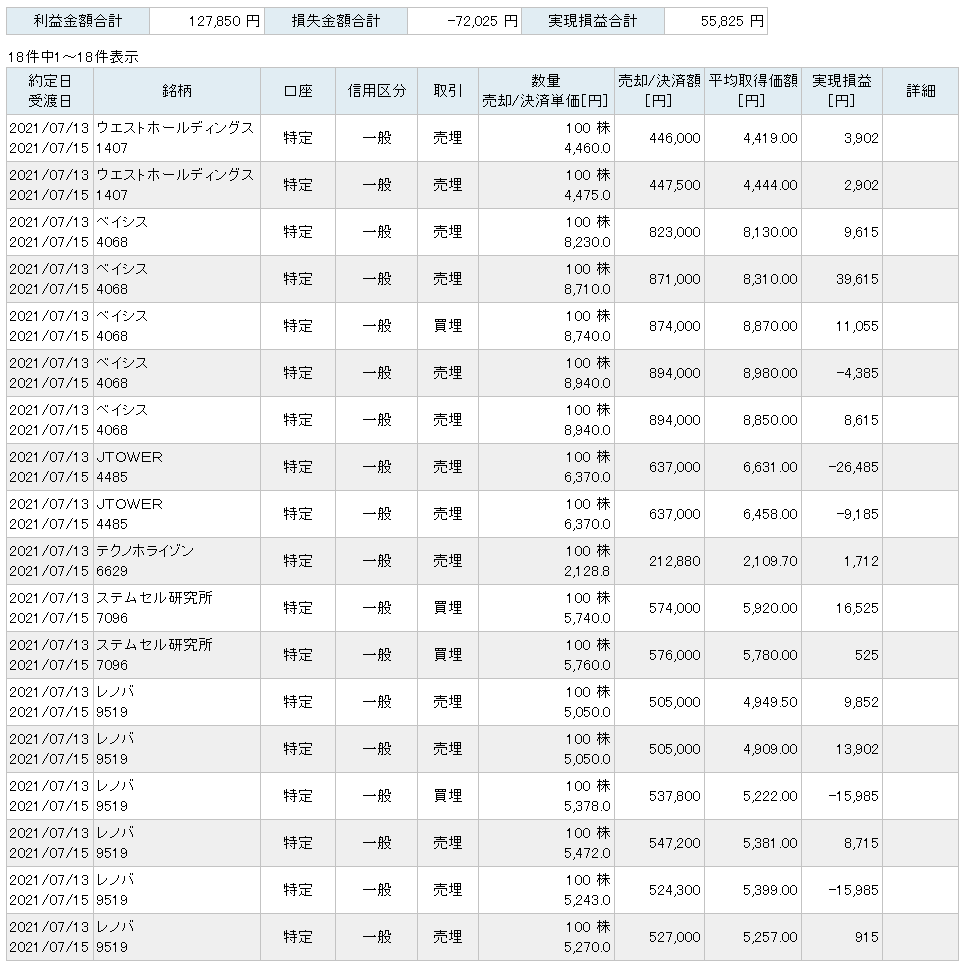Click the average cost 2,109.70
The width and height of the screenshot is (962, 966).
pos(770,561)
